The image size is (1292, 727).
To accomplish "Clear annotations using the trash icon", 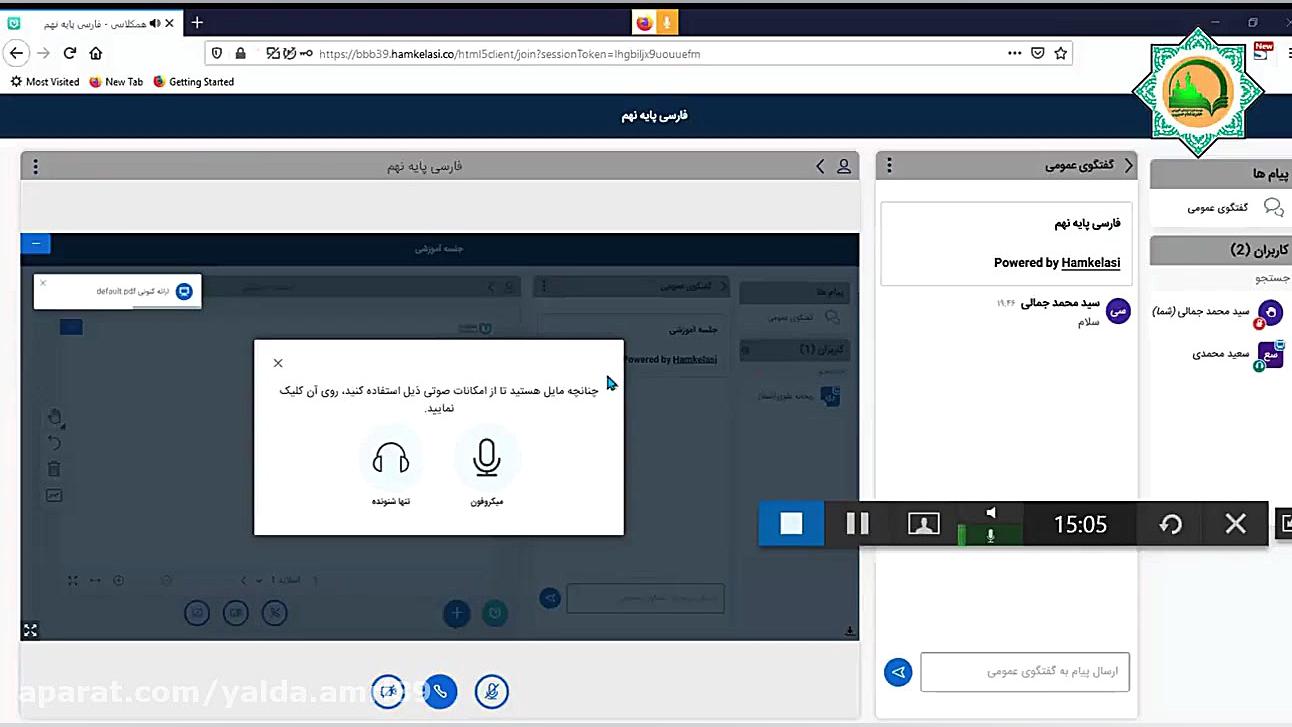I will (x=55, y=468).
